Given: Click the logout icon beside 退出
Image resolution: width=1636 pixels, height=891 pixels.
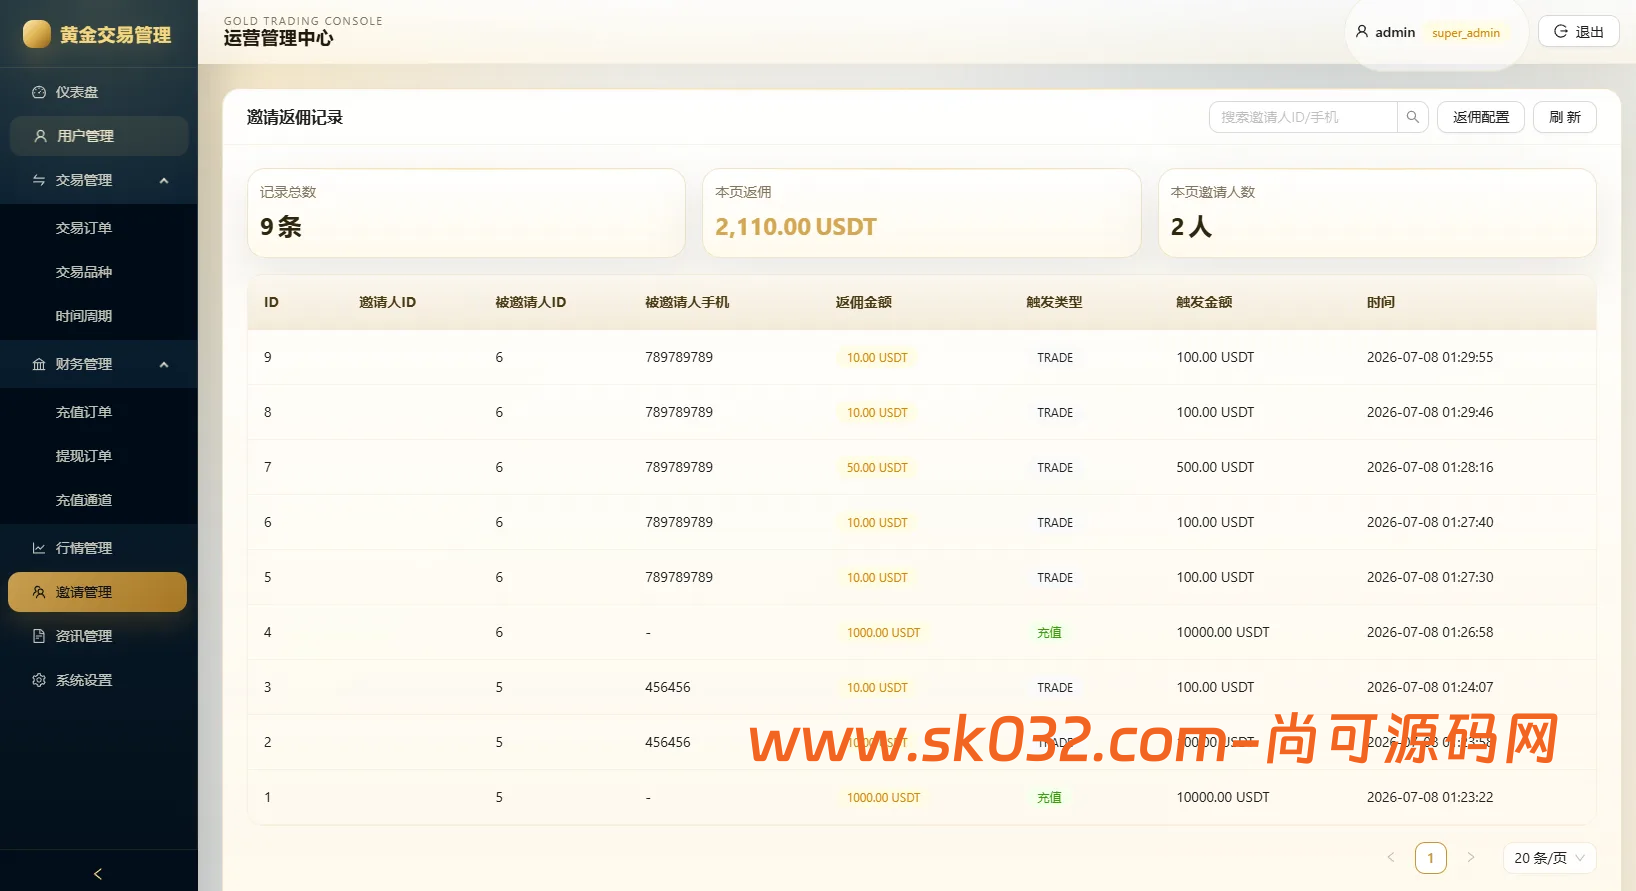Looking at the screenshot, I should [x=1560, y=32].
